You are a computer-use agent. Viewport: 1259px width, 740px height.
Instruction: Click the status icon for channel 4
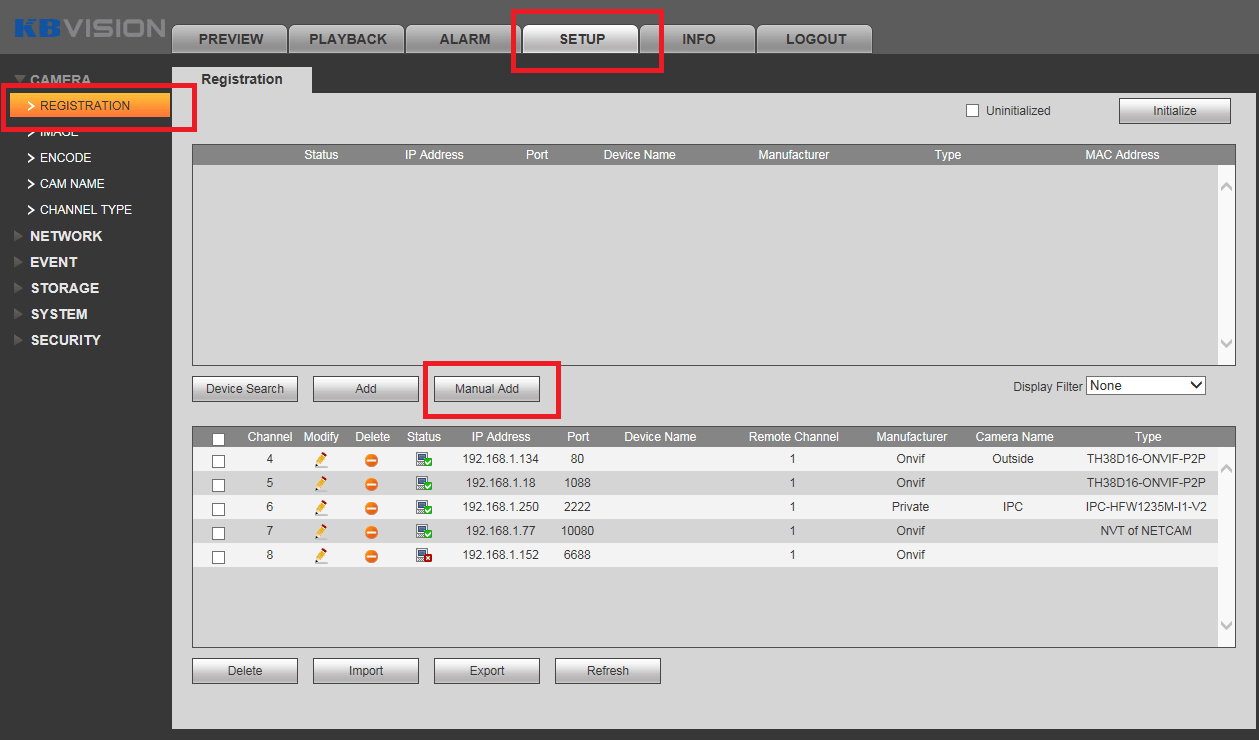coord(424,460)
